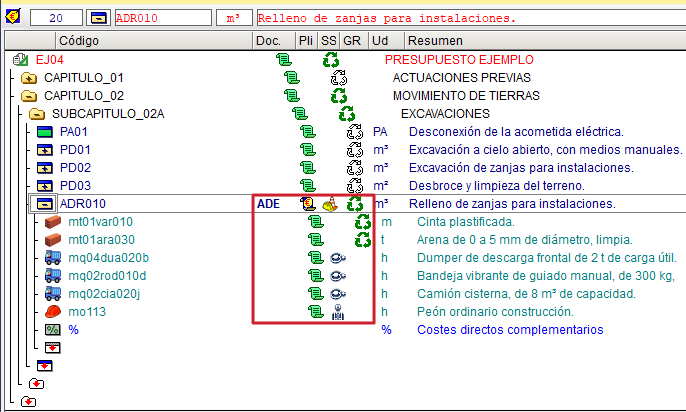686x412 pixels.
Task: Select the CAPITULO_01 code text
Action: [x=84, y=78]
